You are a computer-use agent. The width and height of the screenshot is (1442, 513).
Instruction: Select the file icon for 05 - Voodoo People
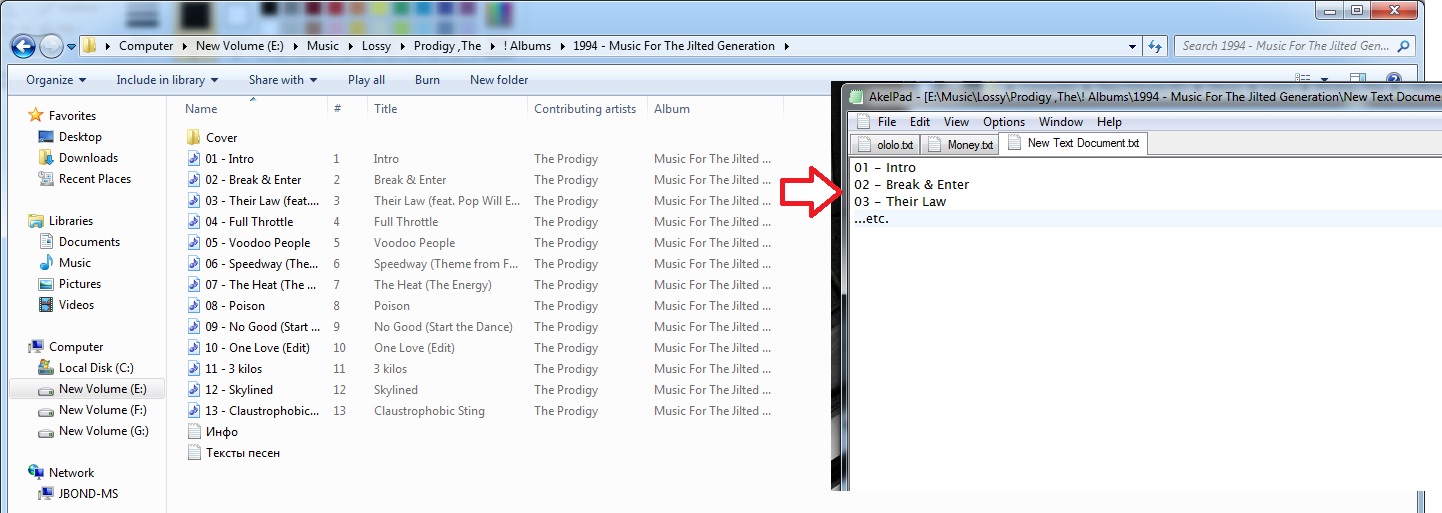click(x=194, y=243)
